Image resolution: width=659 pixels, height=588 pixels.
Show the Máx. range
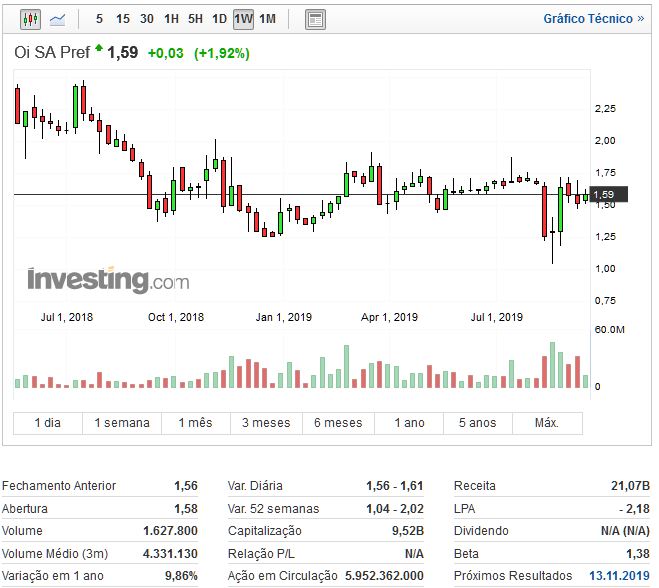point(547,423)
